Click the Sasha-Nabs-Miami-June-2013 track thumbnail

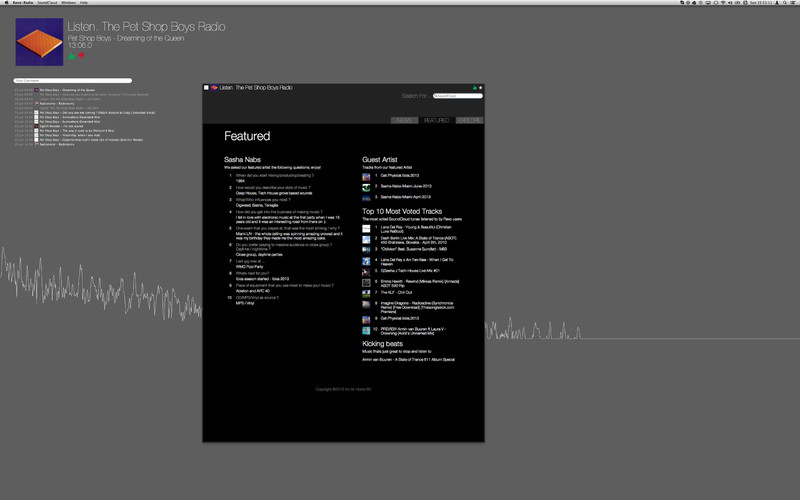click(366, 188)
